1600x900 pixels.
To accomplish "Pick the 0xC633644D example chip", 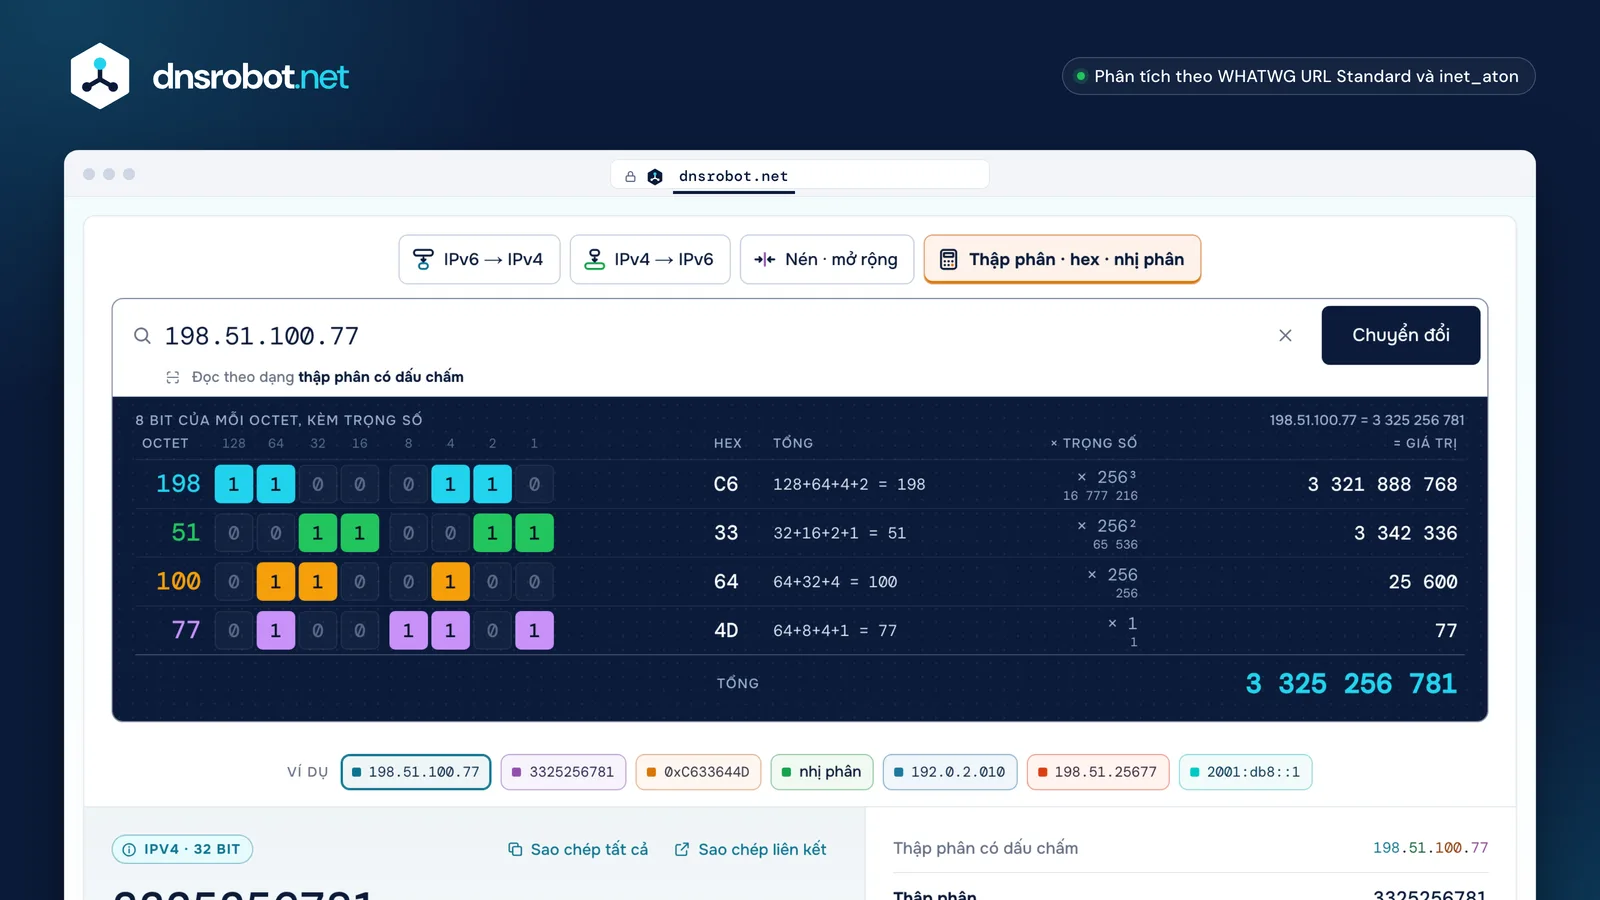I will [x=698, y=772].
